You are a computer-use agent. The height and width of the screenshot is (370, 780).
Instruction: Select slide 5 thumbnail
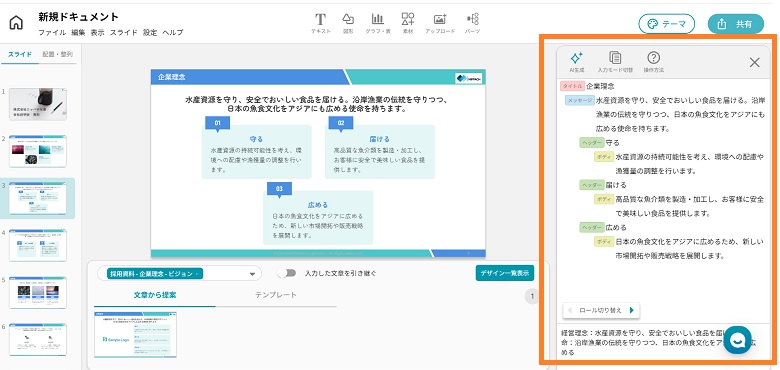click(38, 292)
